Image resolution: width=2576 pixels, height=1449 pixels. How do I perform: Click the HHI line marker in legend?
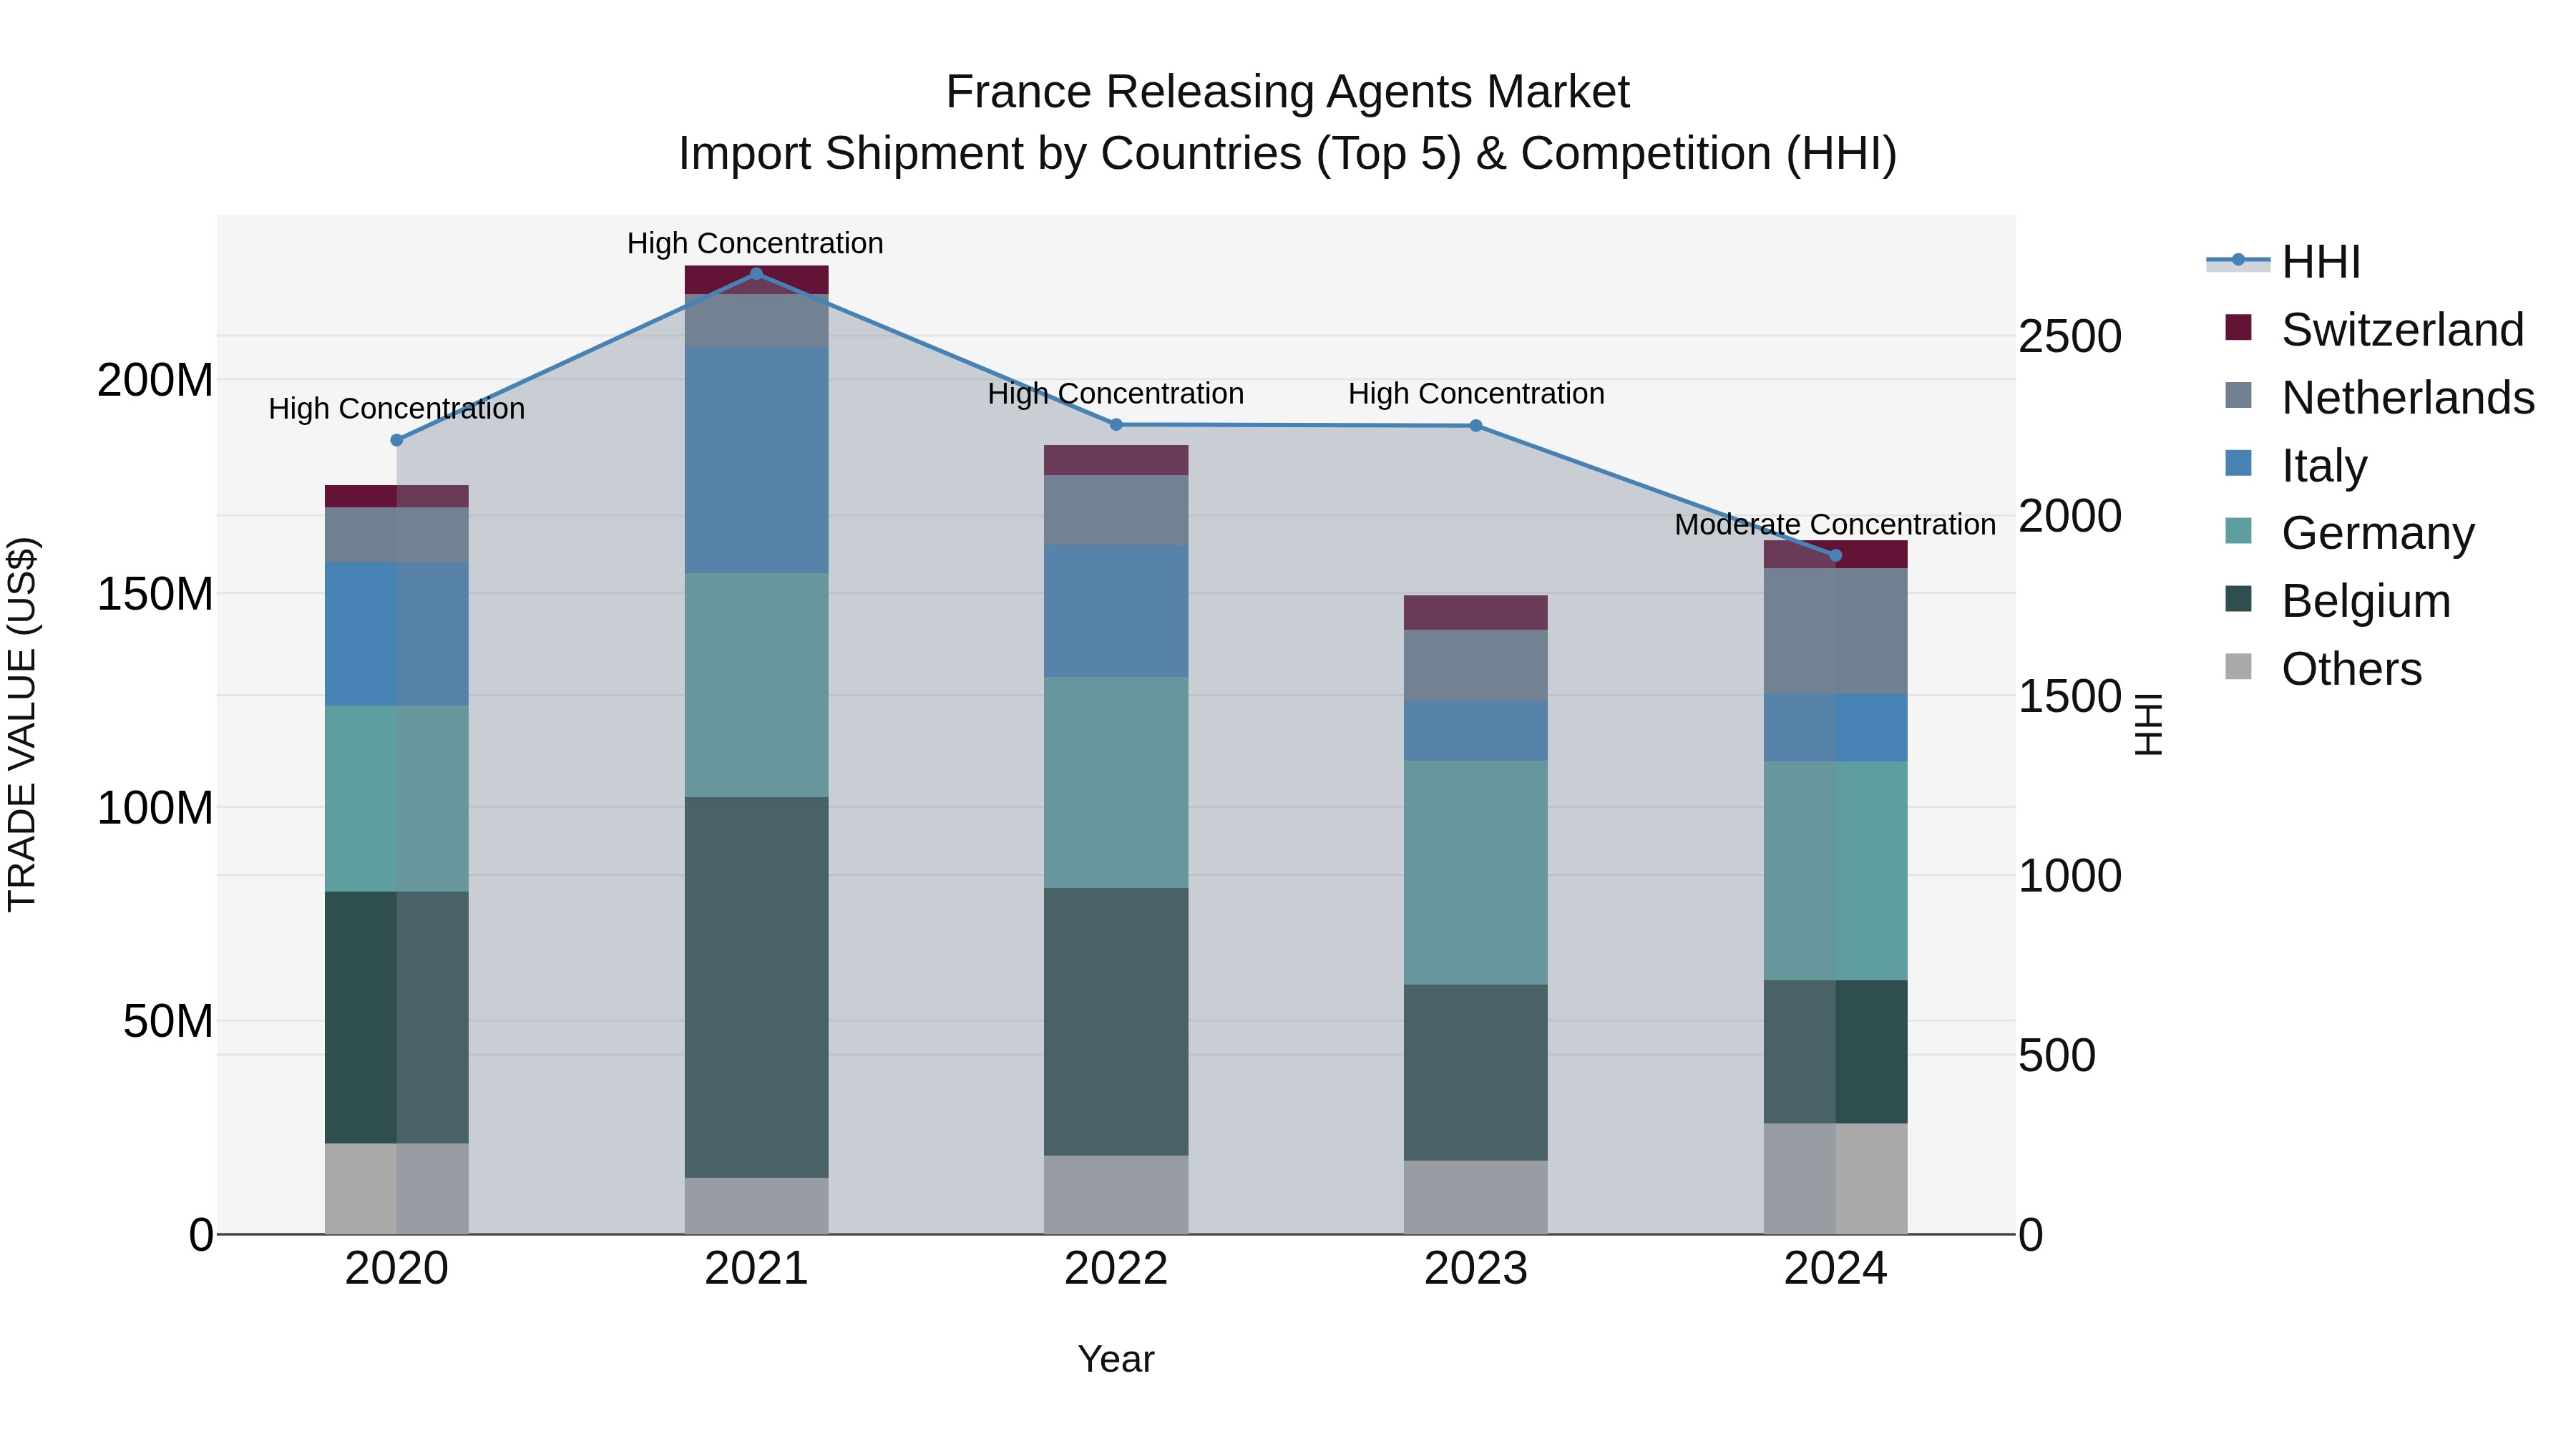coord(2238,260)
